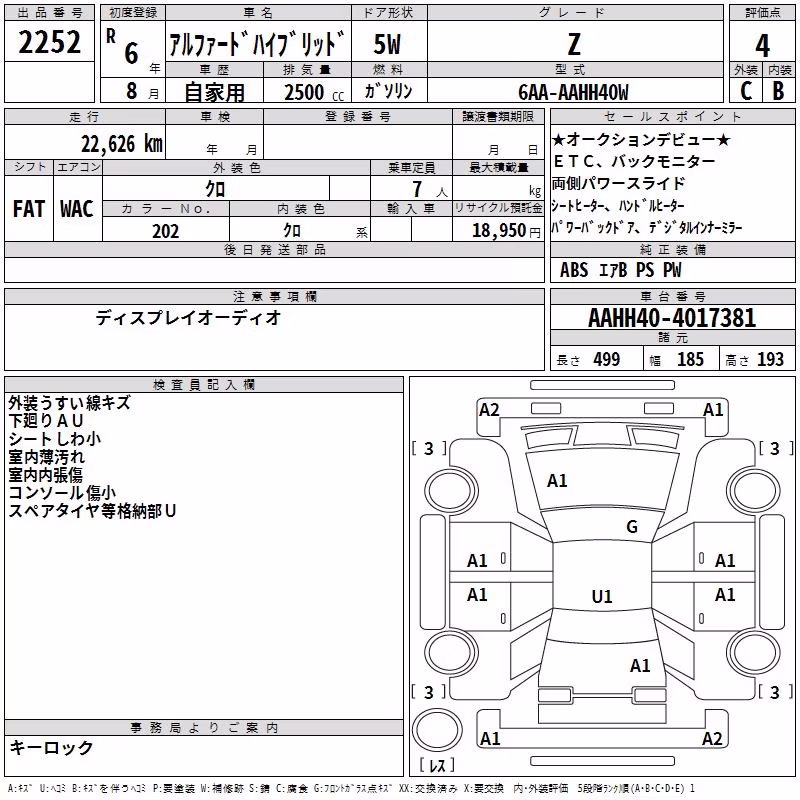Click the vehicle history 自家用
The width and height of the screenshot is (800, 800).
pos(214,92)
